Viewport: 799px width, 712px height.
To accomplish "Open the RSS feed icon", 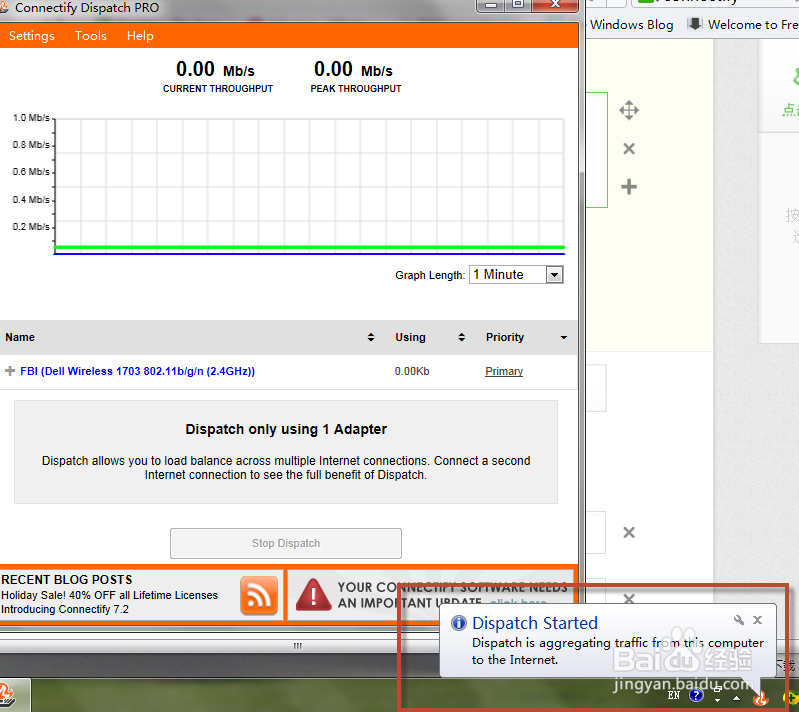I will click(259, 595).
